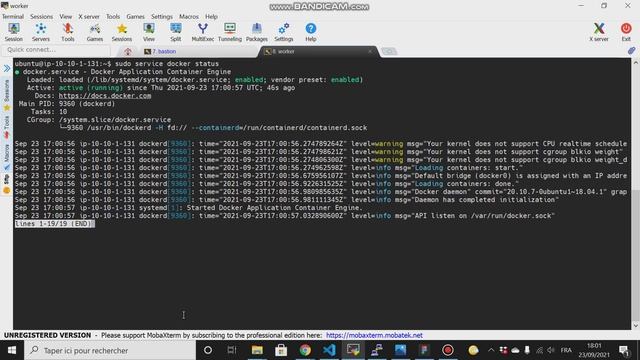
Task: Open the Macros menu
Action: [x=189, y=17]
